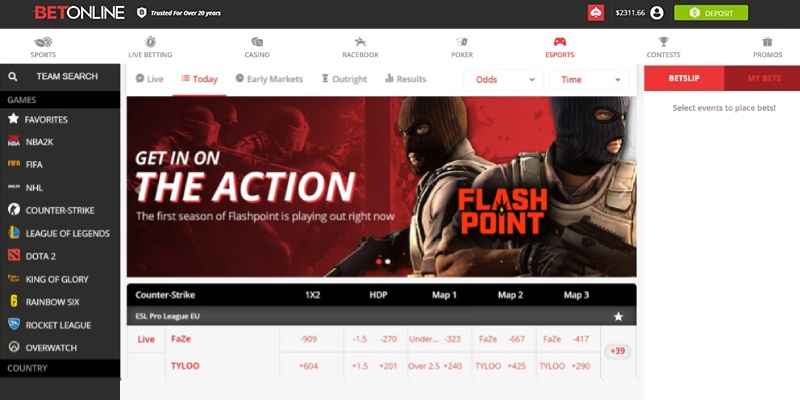This screenshot has width=800, height=400.
Task: Open the Odds format dropdown
Action: pyautogui.click(x=503, y=80)
